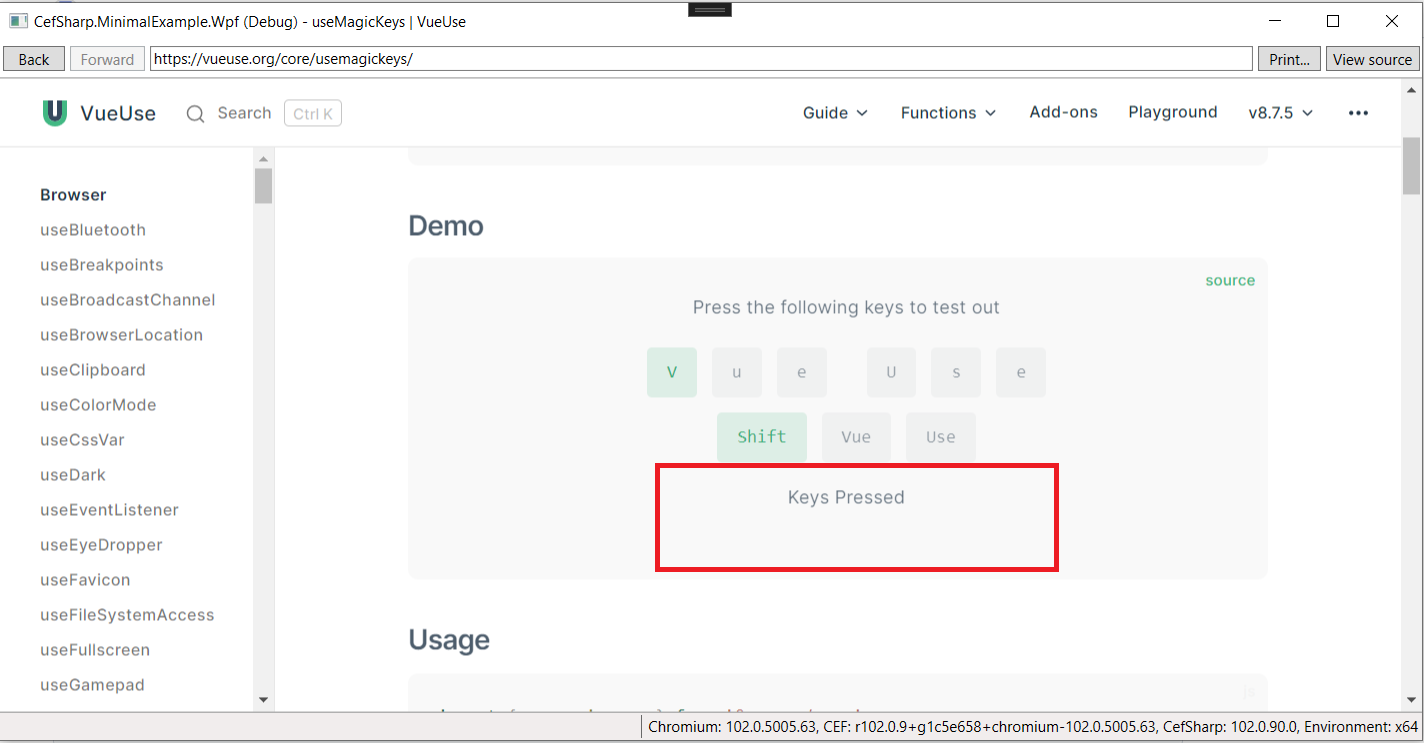This screenshot has height=743, width=1424.
Task: Click the last e key tile
Action: [x=1021, y=372]
